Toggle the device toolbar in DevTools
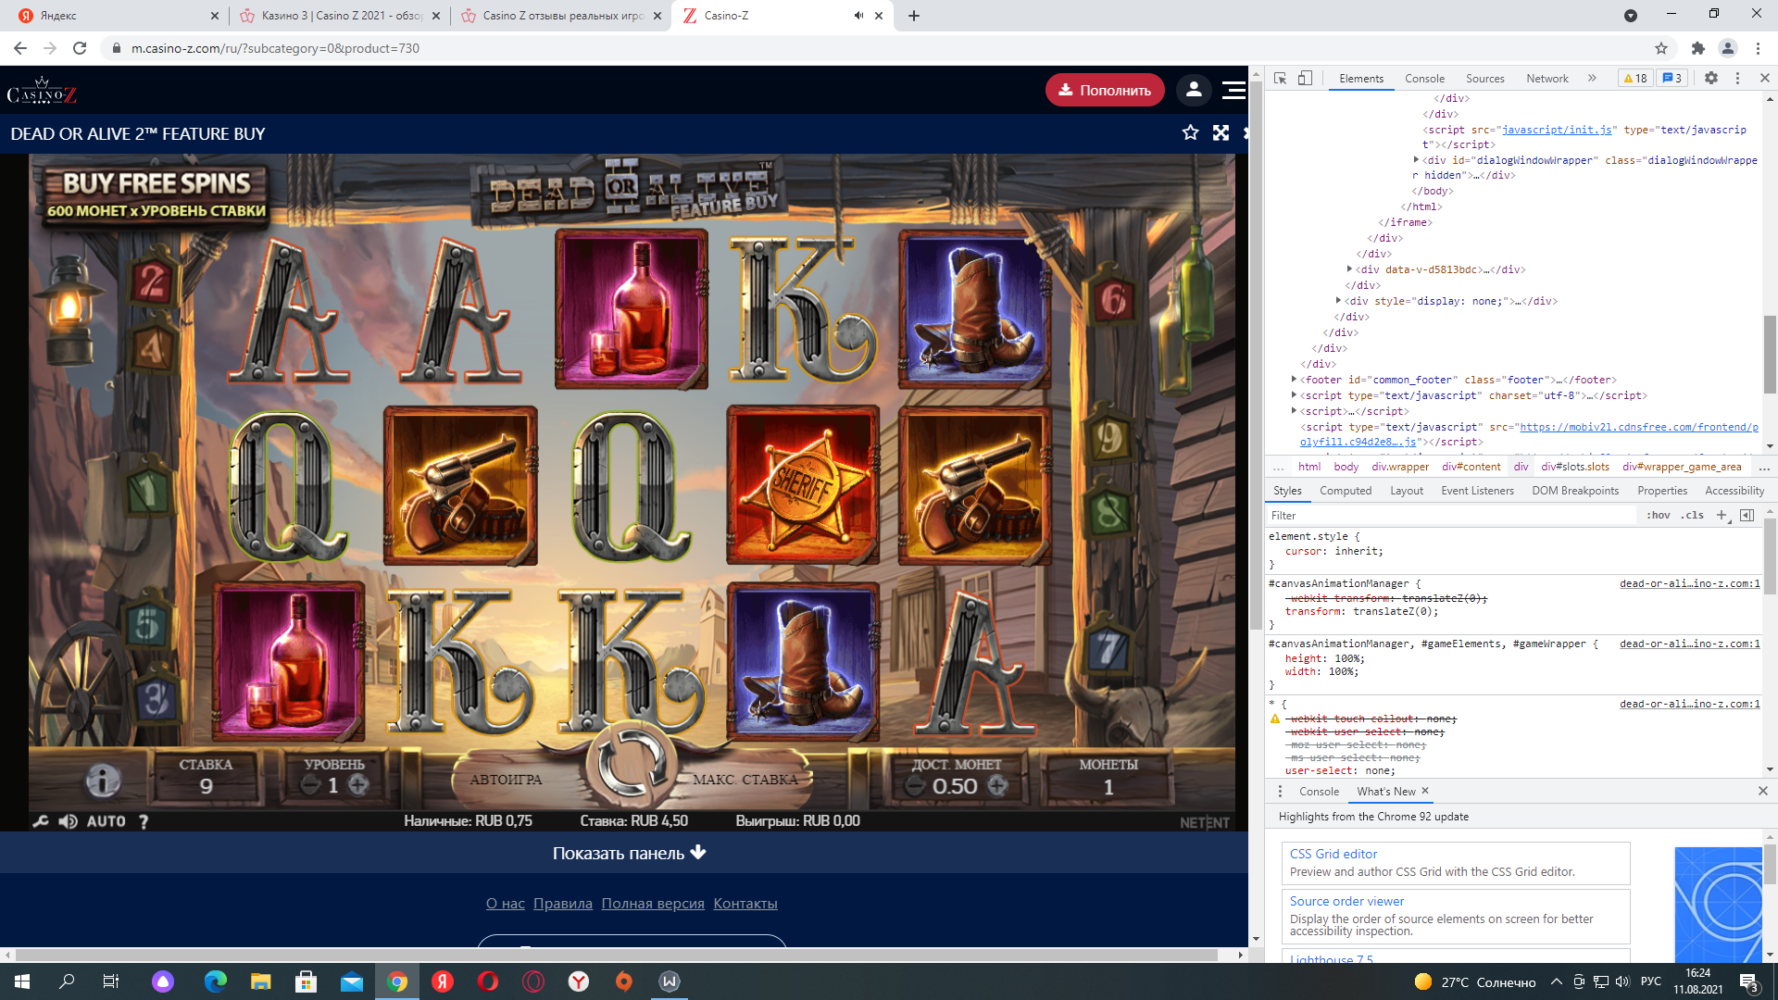The height and width of the screenshot is (1000, 1778). [1305, 78]
